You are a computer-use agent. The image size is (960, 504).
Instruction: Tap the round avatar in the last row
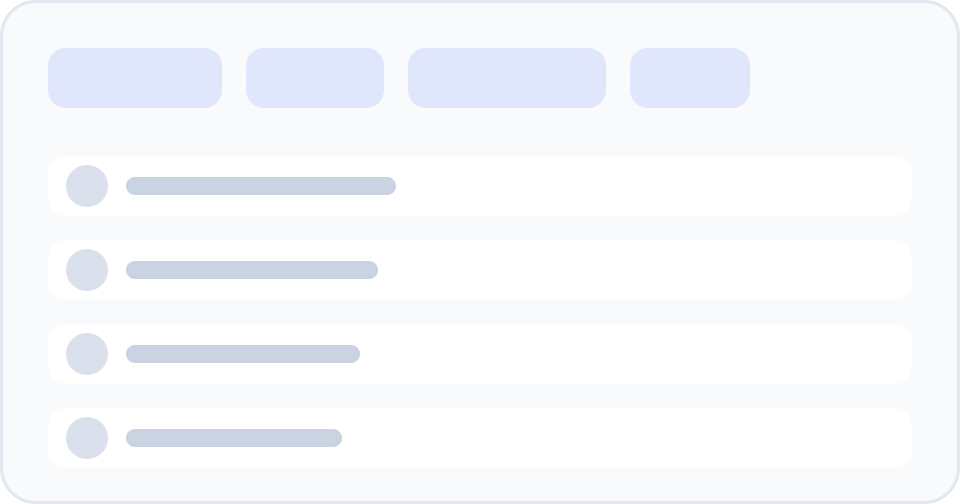(x=87, y=438)
